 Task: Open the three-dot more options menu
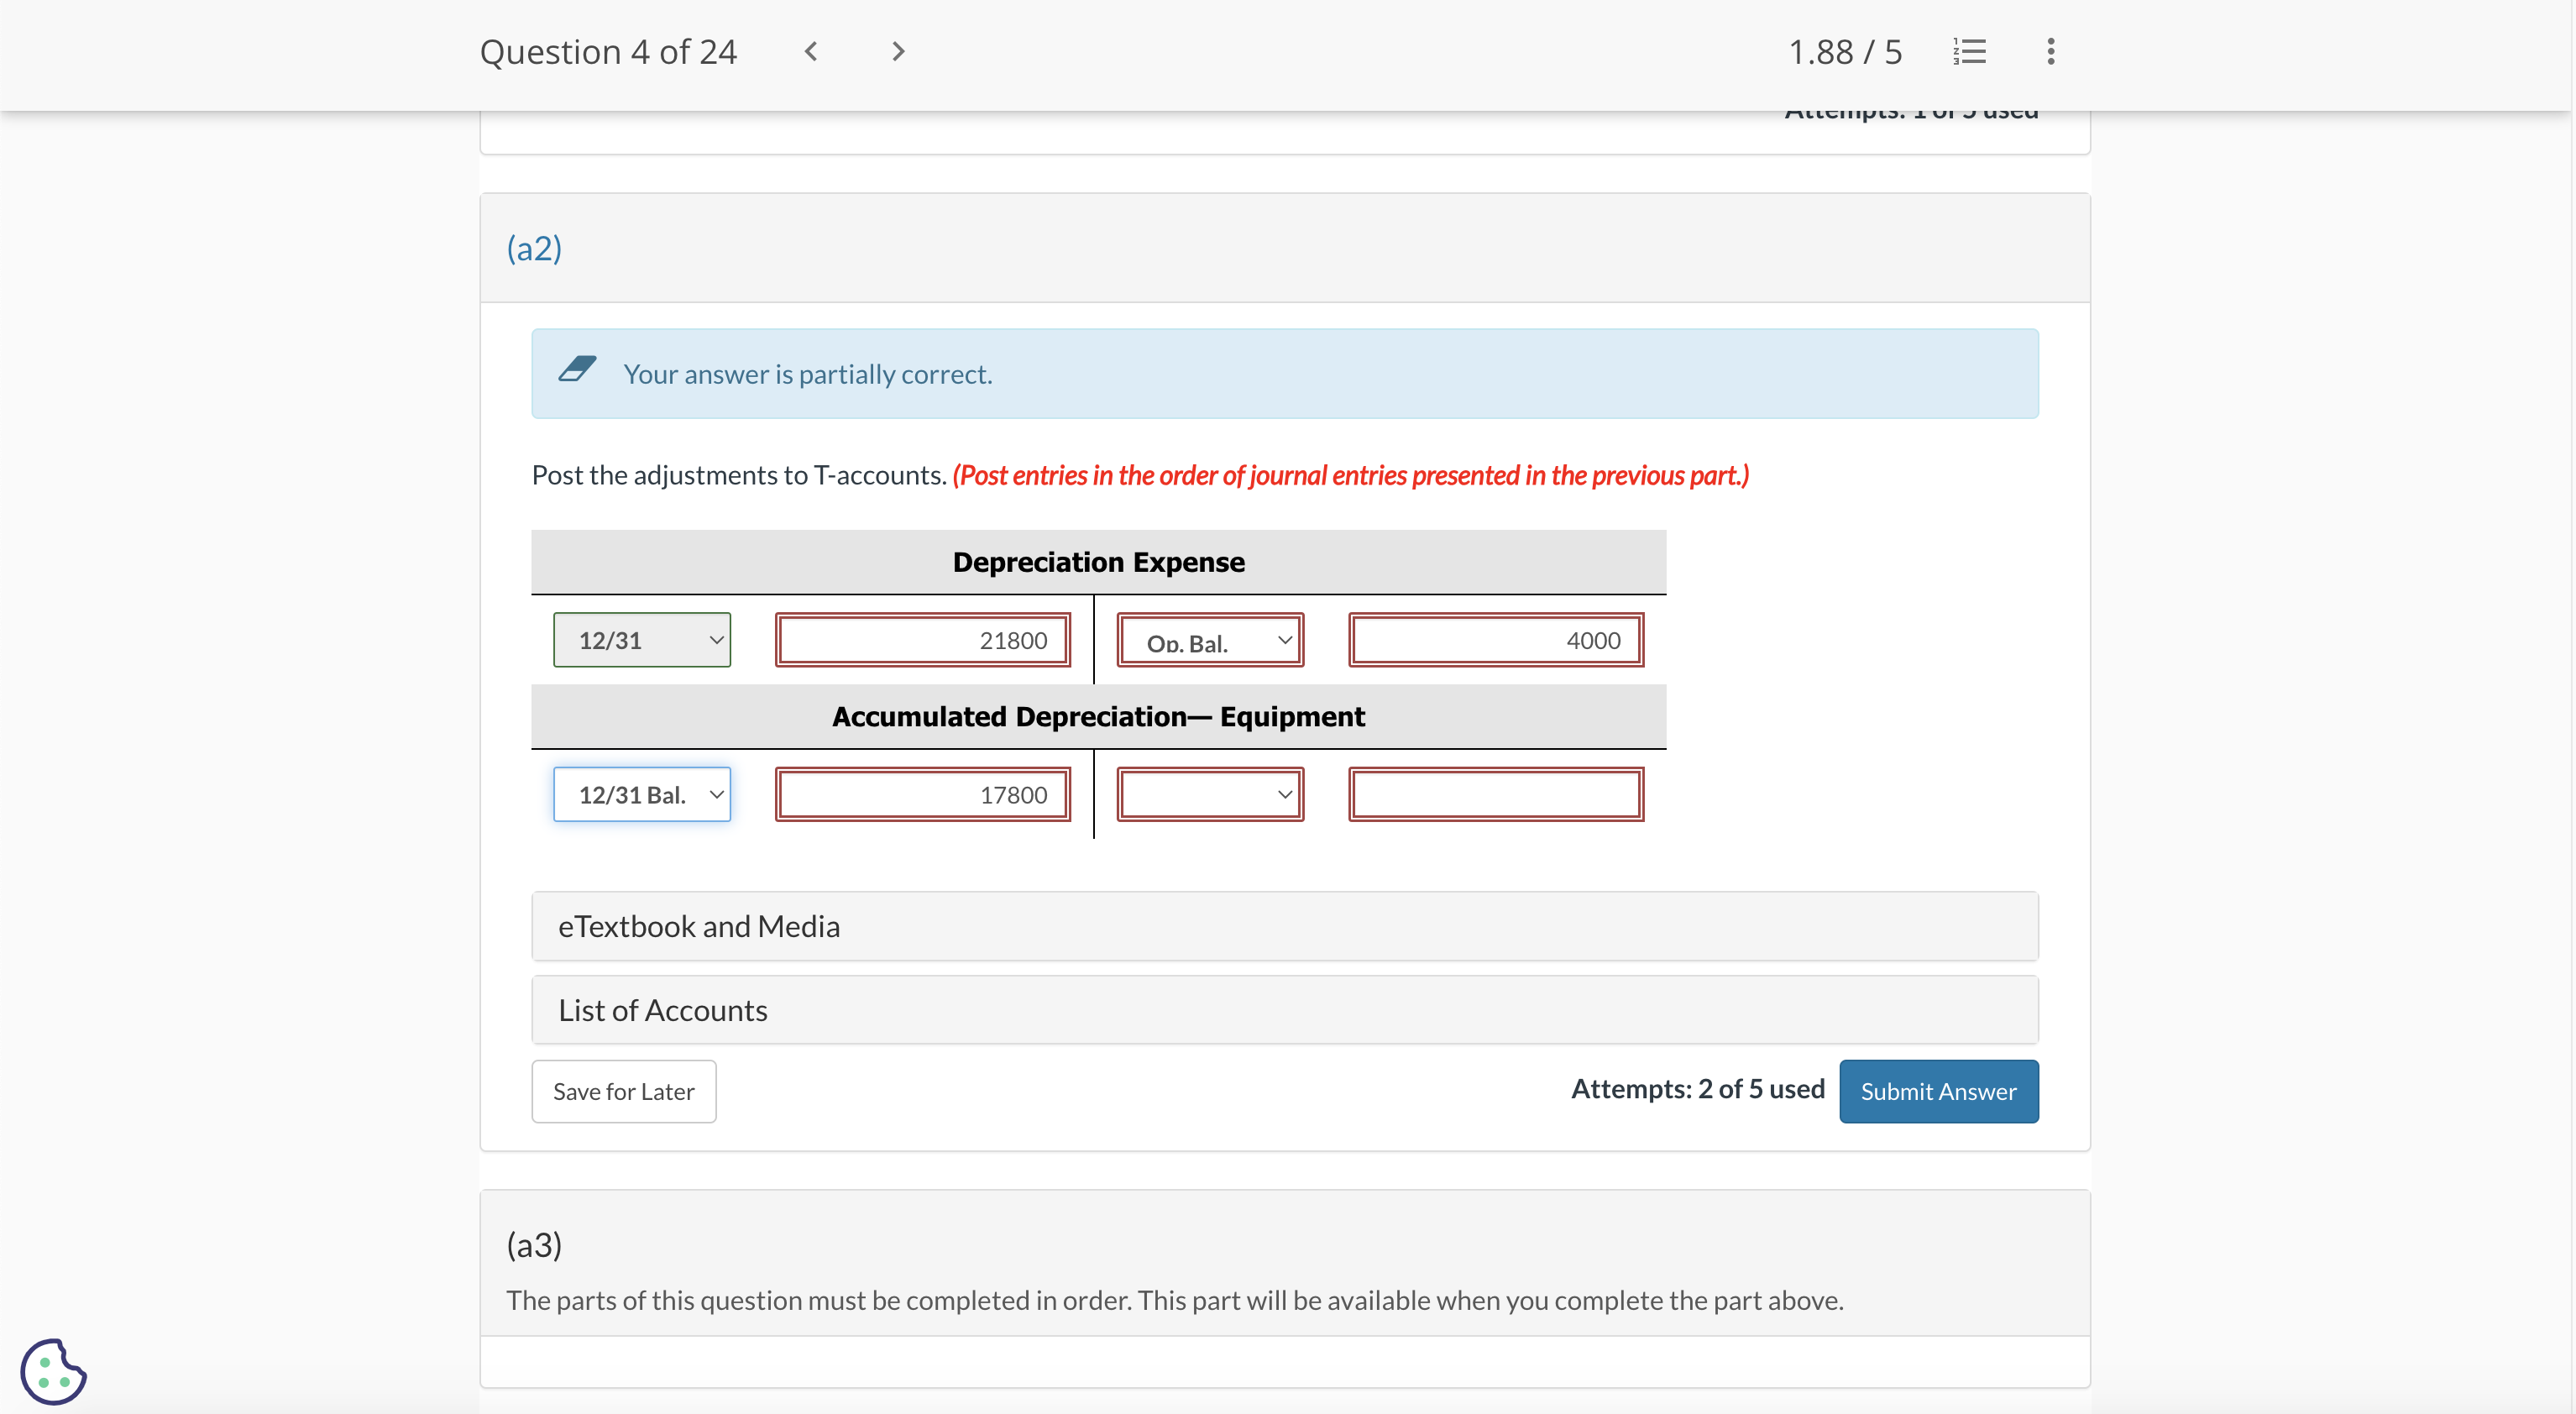pyautogui.click(x=2050, y=51)
